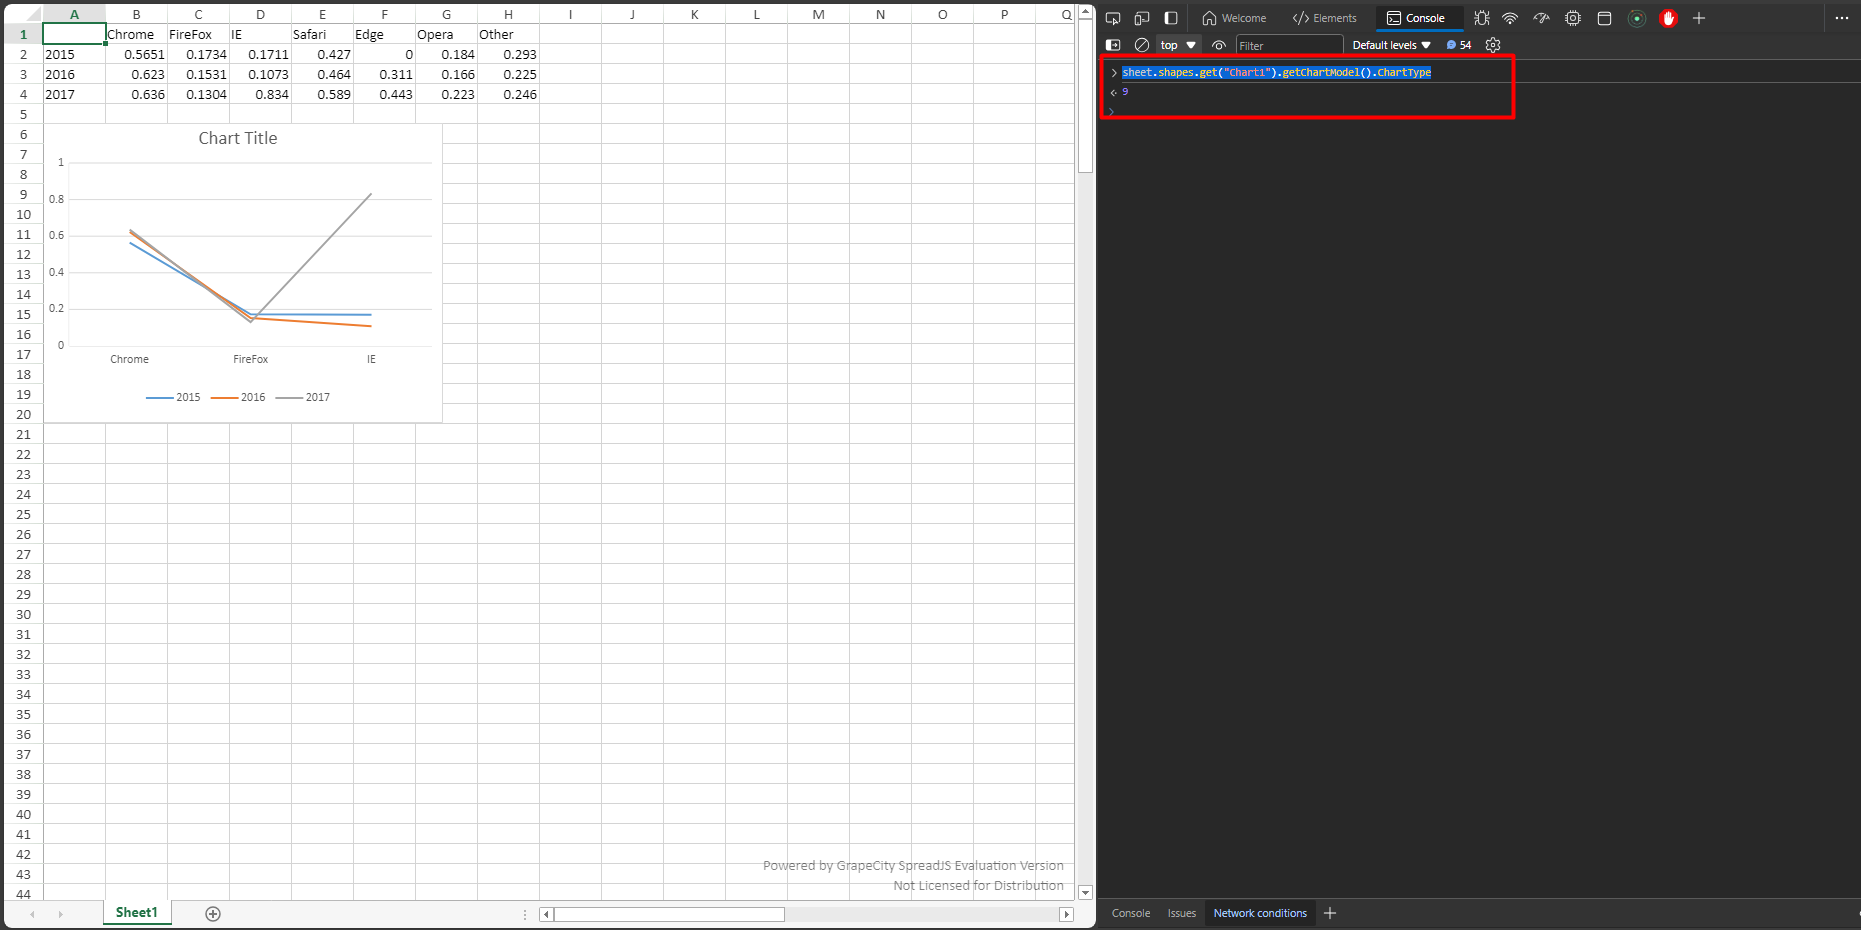This screenshot has height=930, width=1861.
Task: Add a drawer tool with bottom plus icon
Action: [1330, 913]
